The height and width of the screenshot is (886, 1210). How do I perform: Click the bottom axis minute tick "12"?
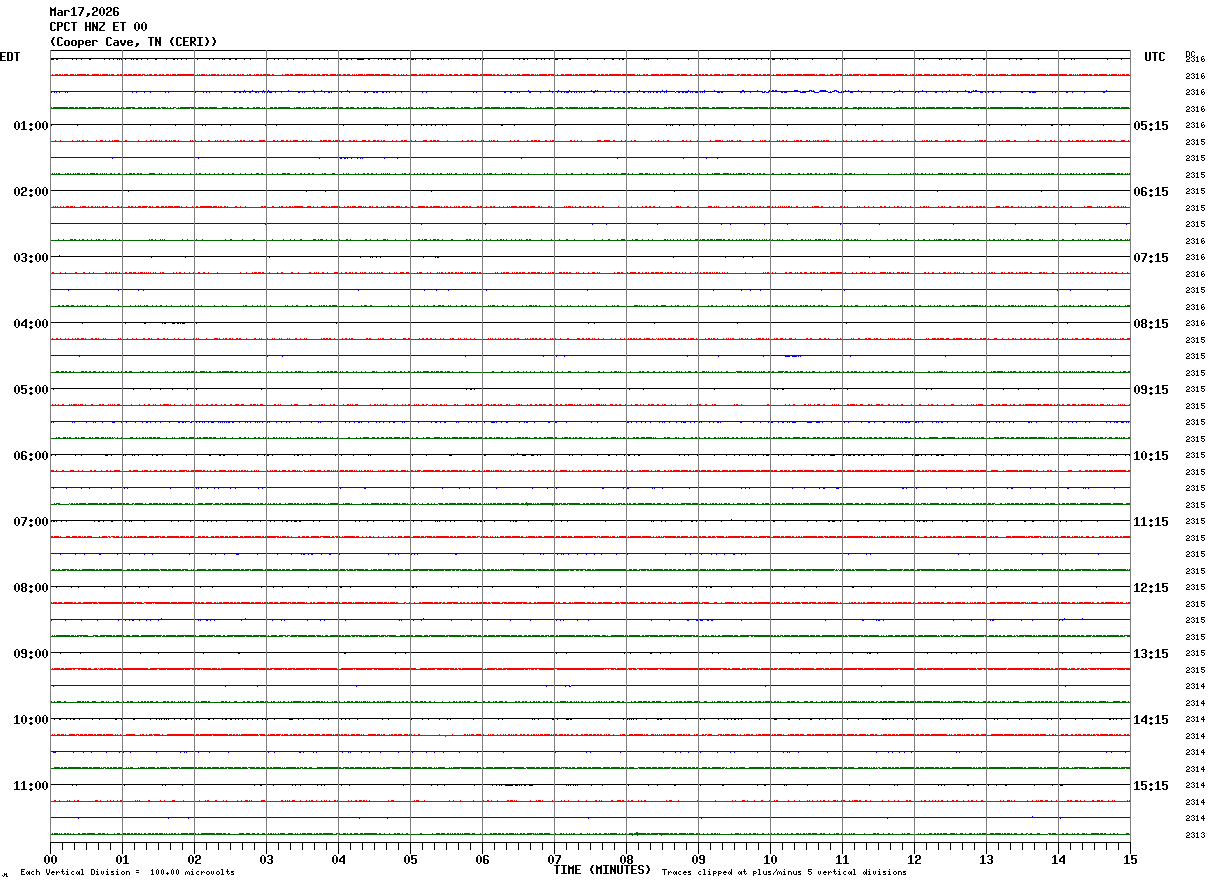(x=915, y=859)
